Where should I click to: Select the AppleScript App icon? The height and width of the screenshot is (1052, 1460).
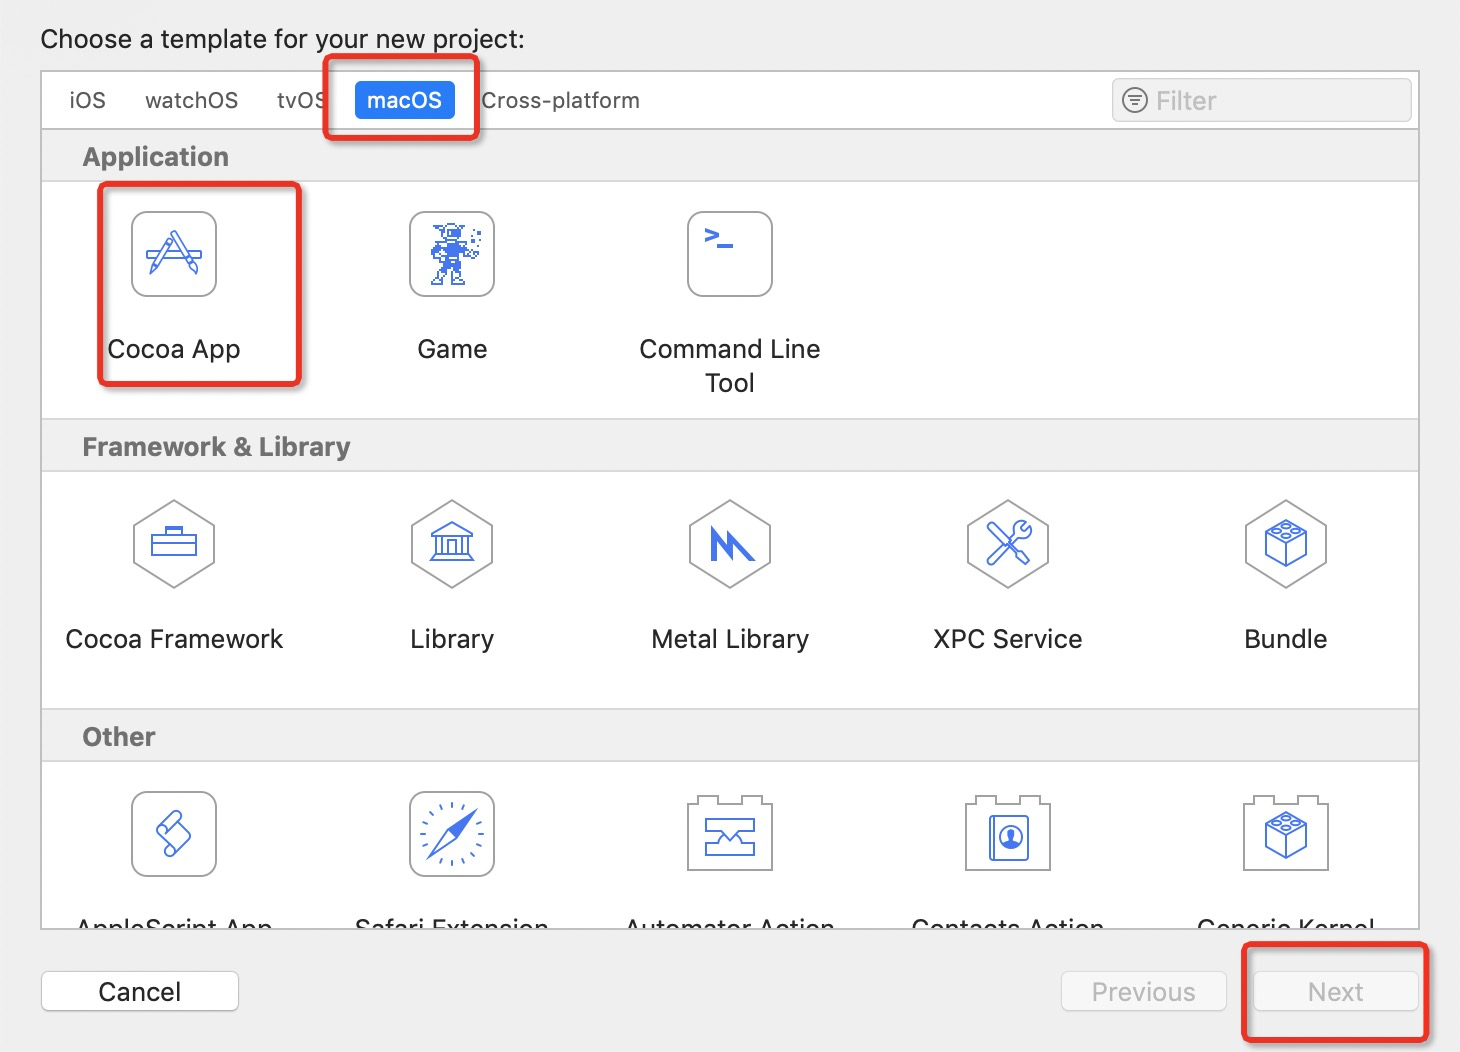click(x=174, y=834)
